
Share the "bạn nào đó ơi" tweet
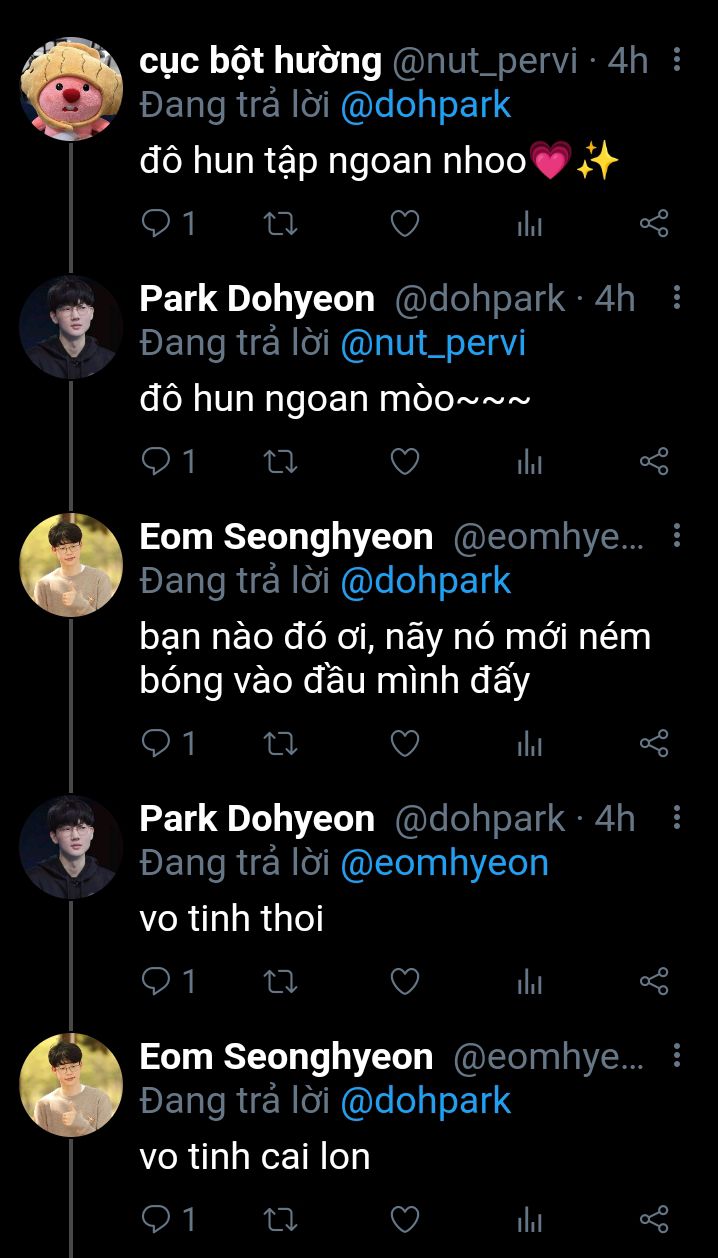pos(653,743)
